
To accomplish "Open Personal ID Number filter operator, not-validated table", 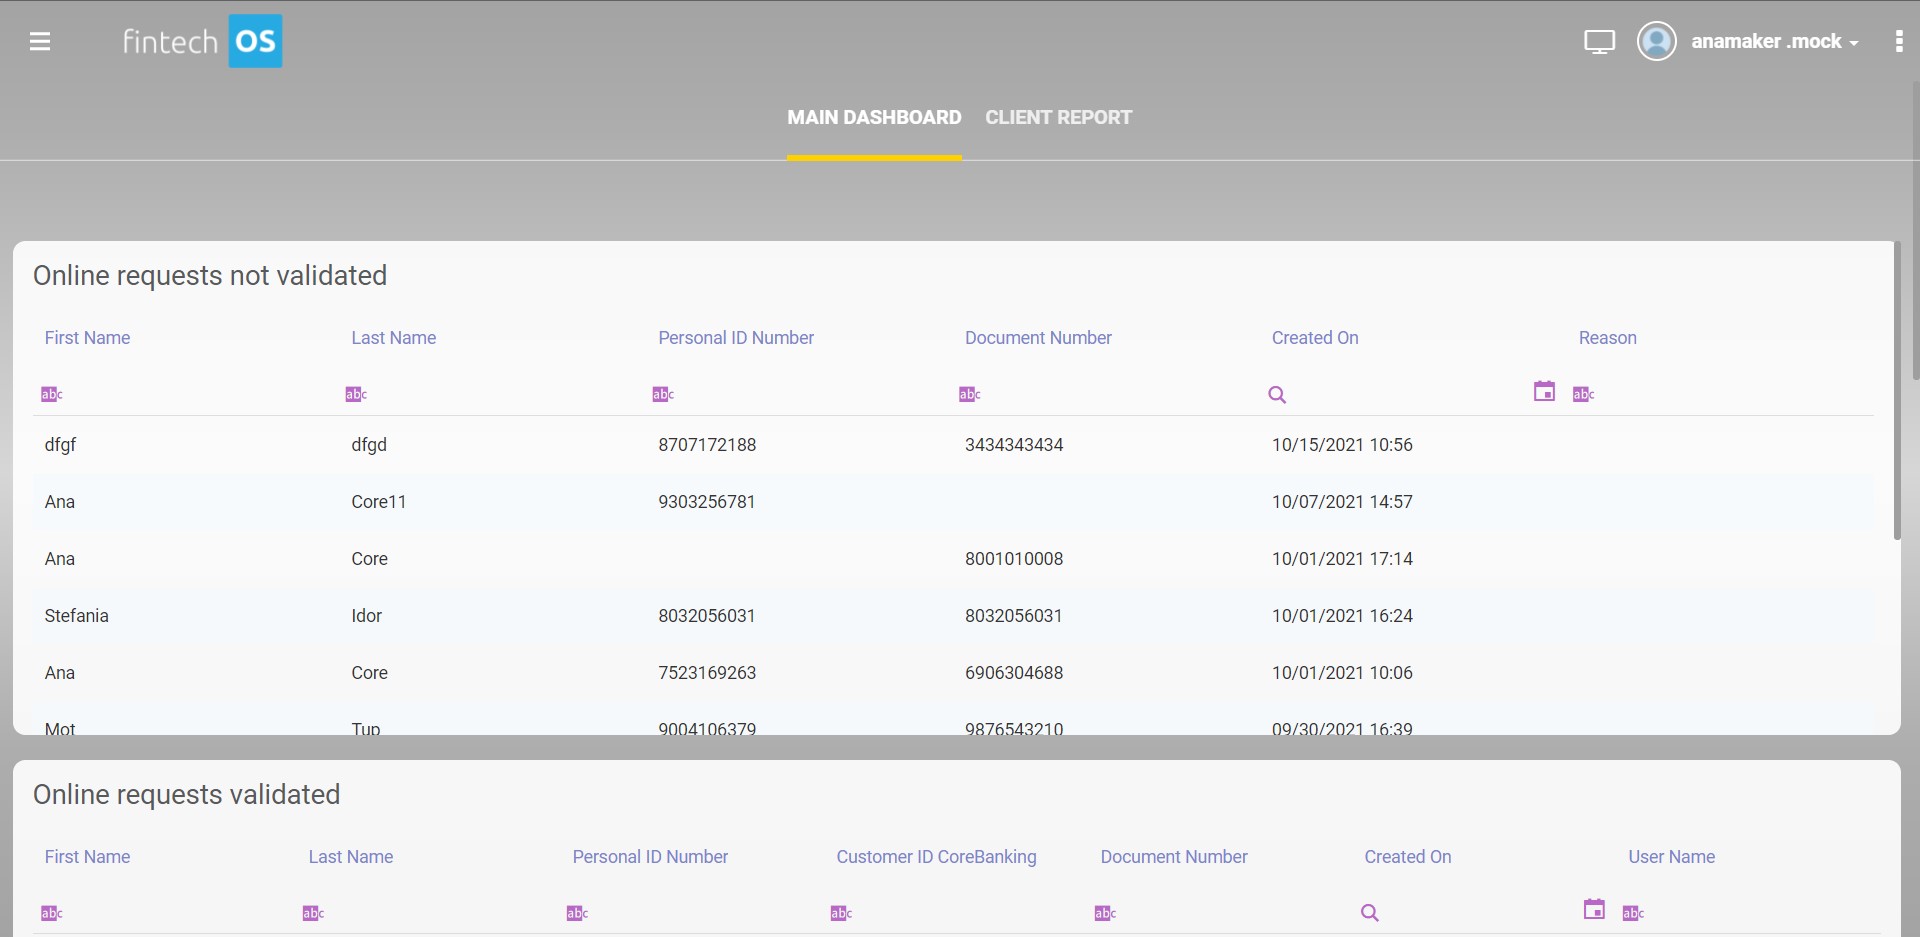I will [x=663, y=395].
